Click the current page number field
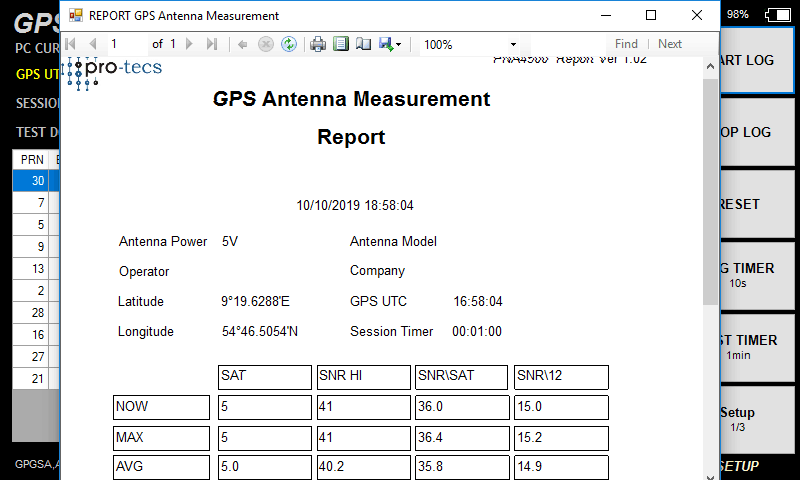Viewport: 800px width, 480px height. click(x=126, y=44)
